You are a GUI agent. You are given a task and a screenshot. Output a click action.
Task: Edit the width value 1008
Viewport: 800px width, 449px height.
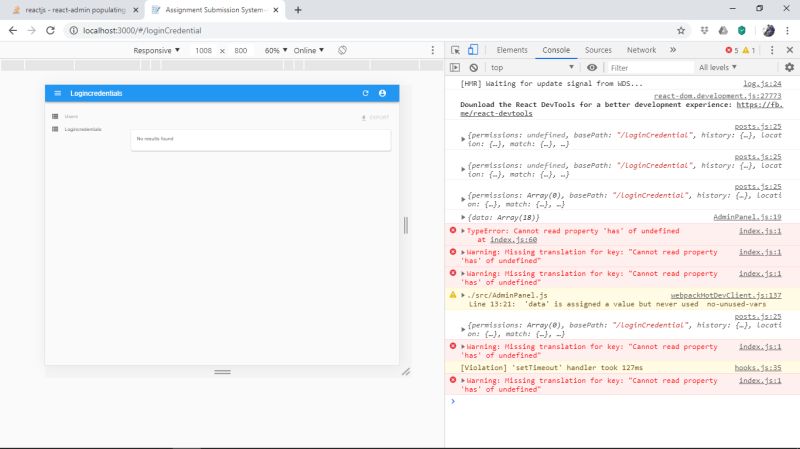click(x=203, y=50)
